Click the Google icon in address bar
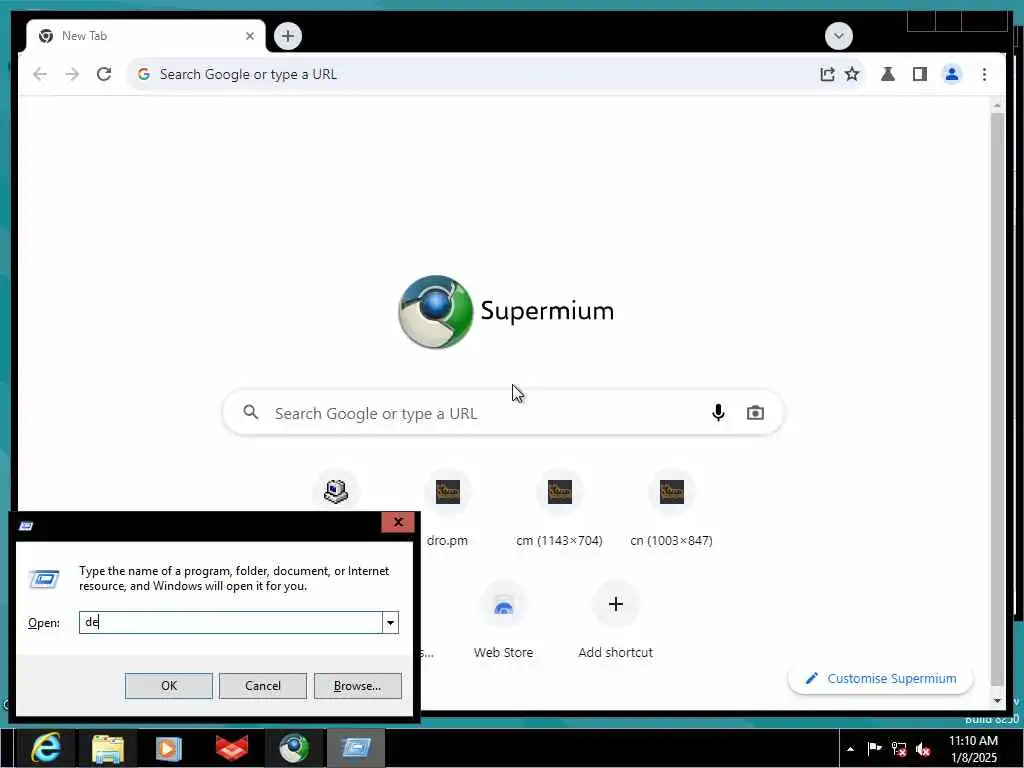Image resolution: width=1024 pixels, height=768 pixels. coord(144,74)
